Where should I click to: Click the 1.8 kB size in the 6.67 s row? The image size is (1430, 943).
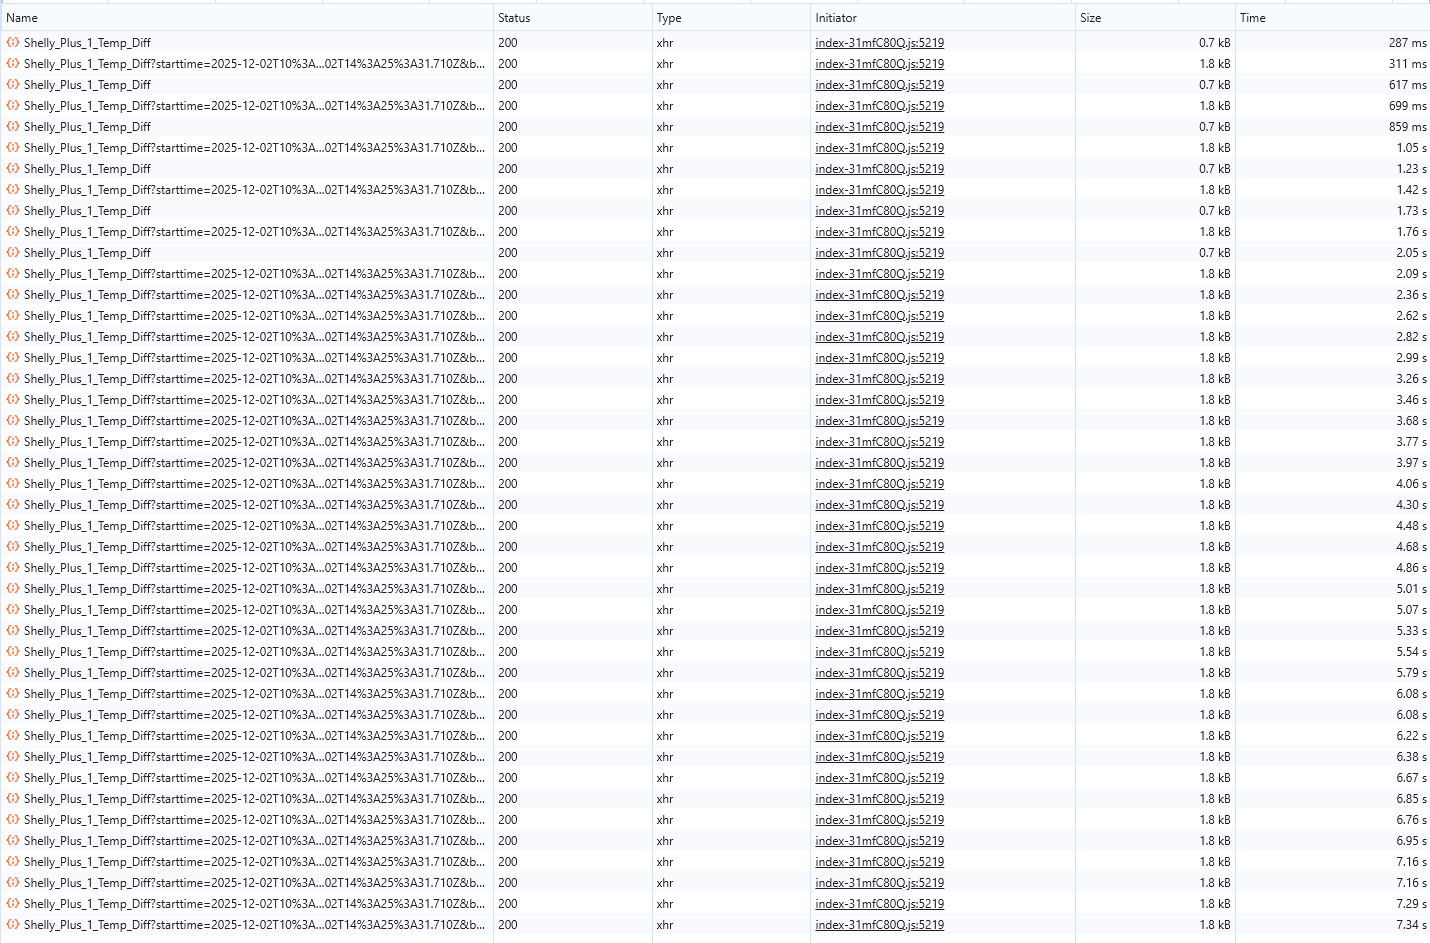click(x=1215, y=778)
